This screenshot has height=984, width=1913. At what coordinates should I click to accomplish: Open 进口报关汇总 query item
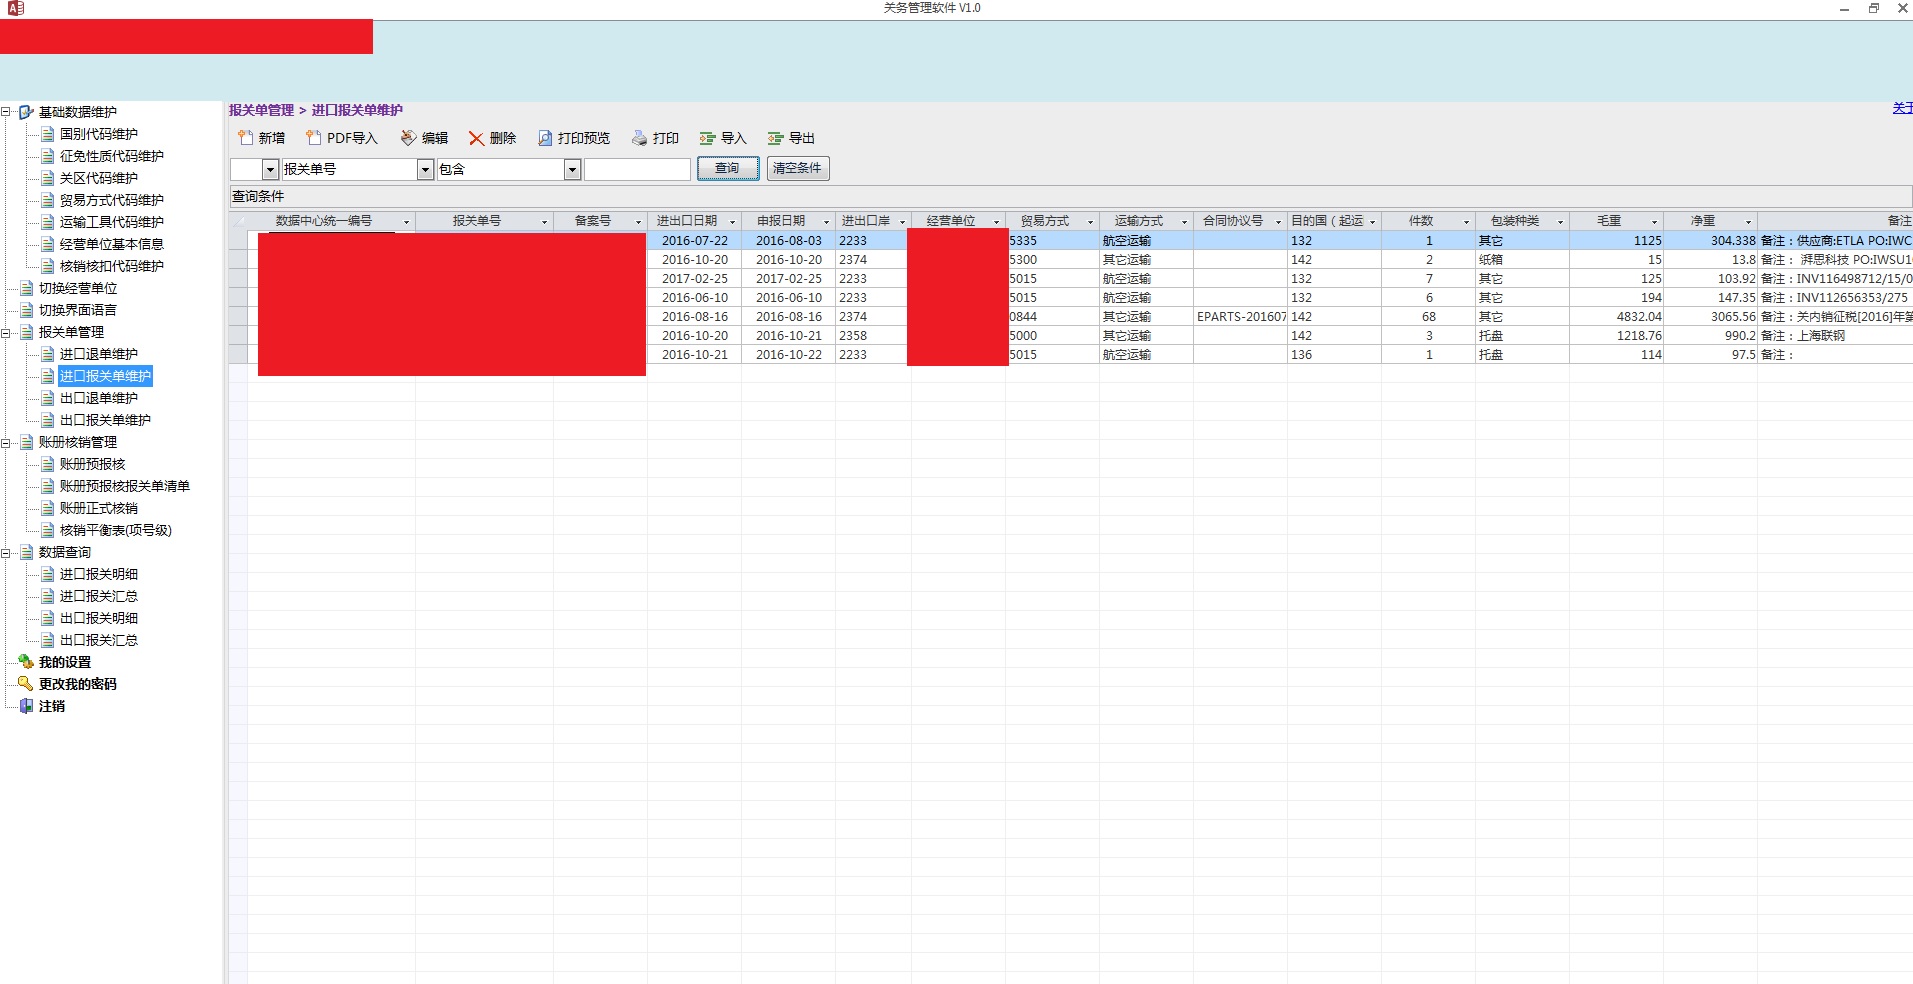tap(98, 596)
